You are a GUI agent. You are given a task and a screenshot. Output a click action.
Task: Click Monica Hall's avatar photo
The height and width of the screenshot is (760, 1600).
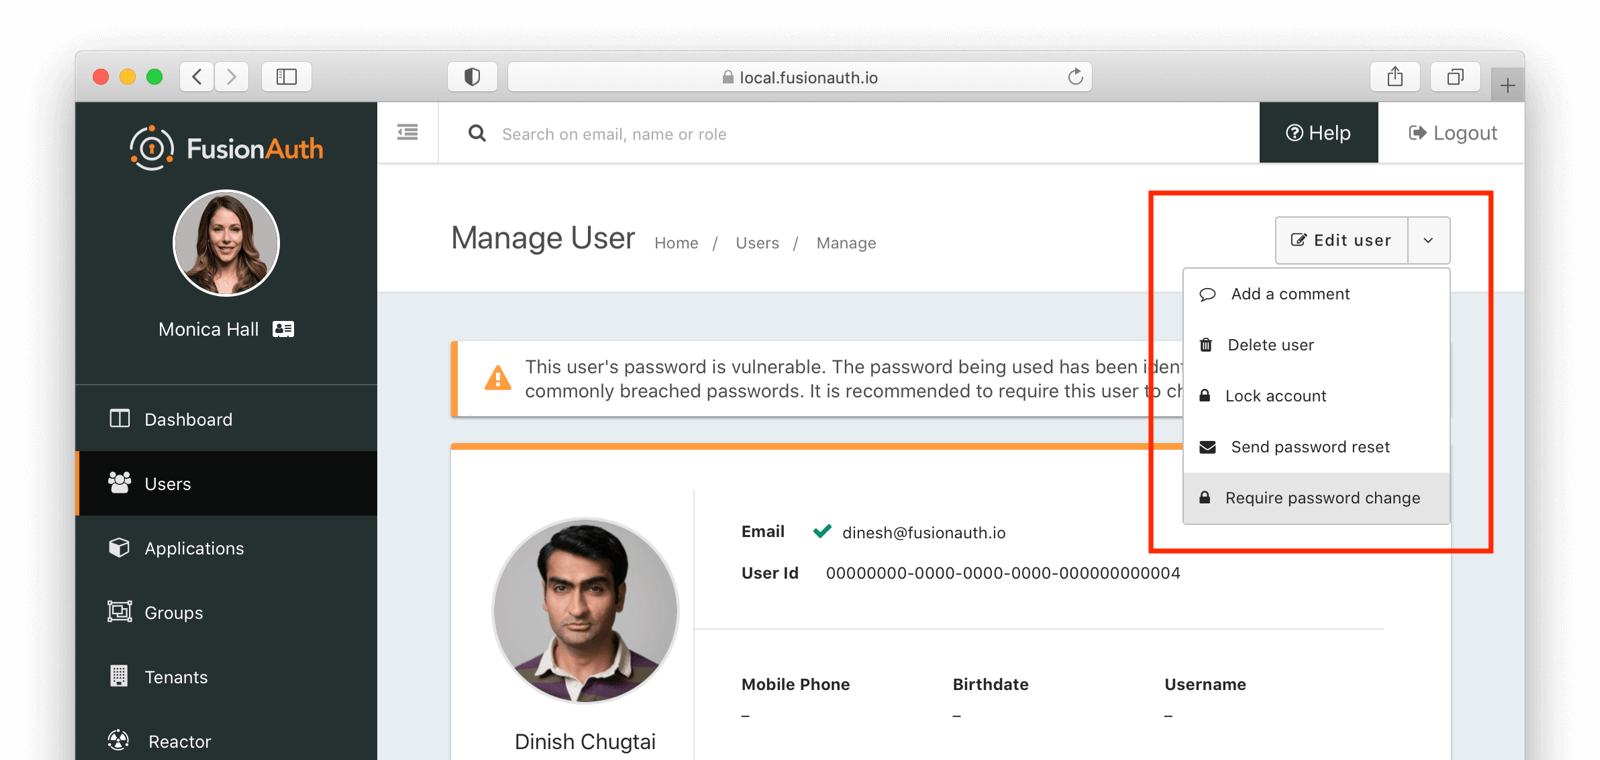[x=226, y=243]
